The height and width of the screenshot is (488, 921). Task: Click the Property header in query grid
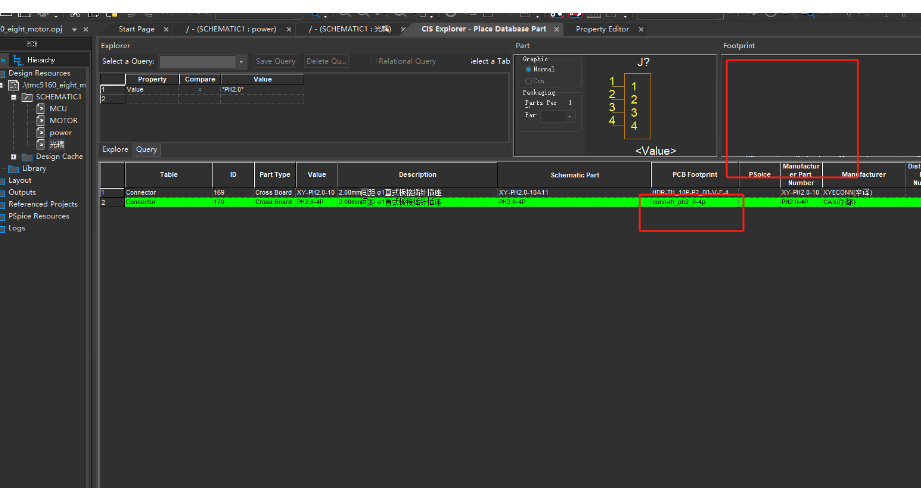[152, 79]
